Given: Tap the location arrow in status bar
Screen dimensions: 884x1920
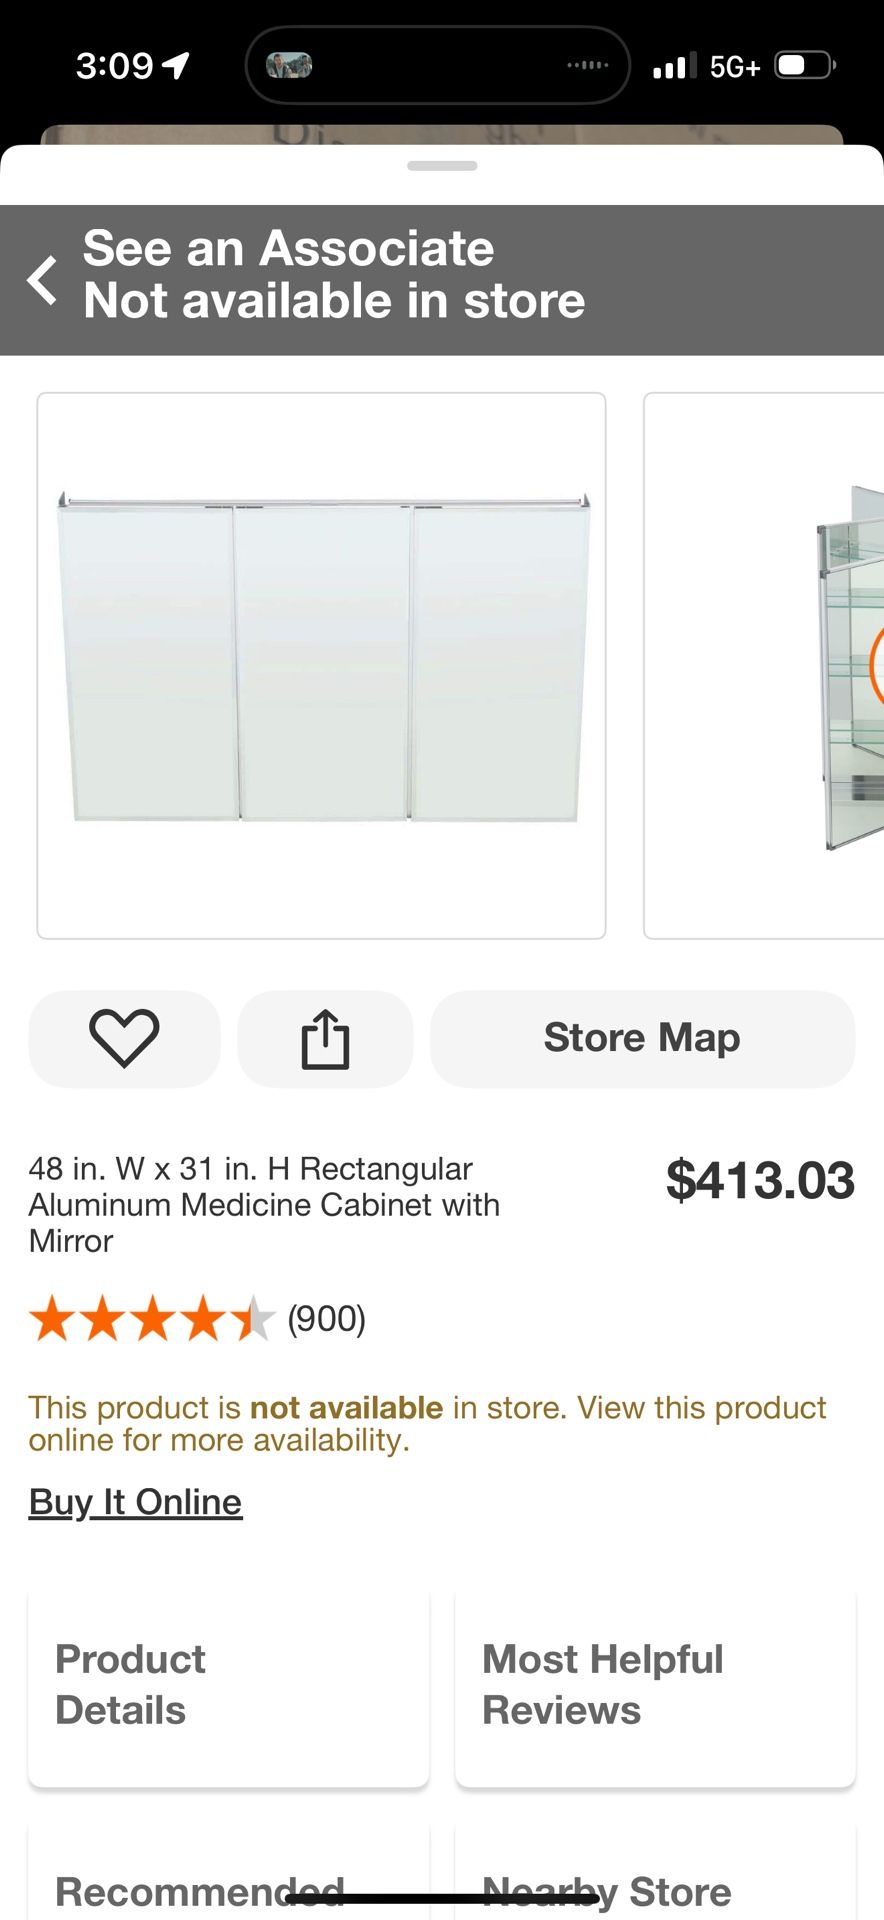Looking at the screenshot, I should (176, 66).
